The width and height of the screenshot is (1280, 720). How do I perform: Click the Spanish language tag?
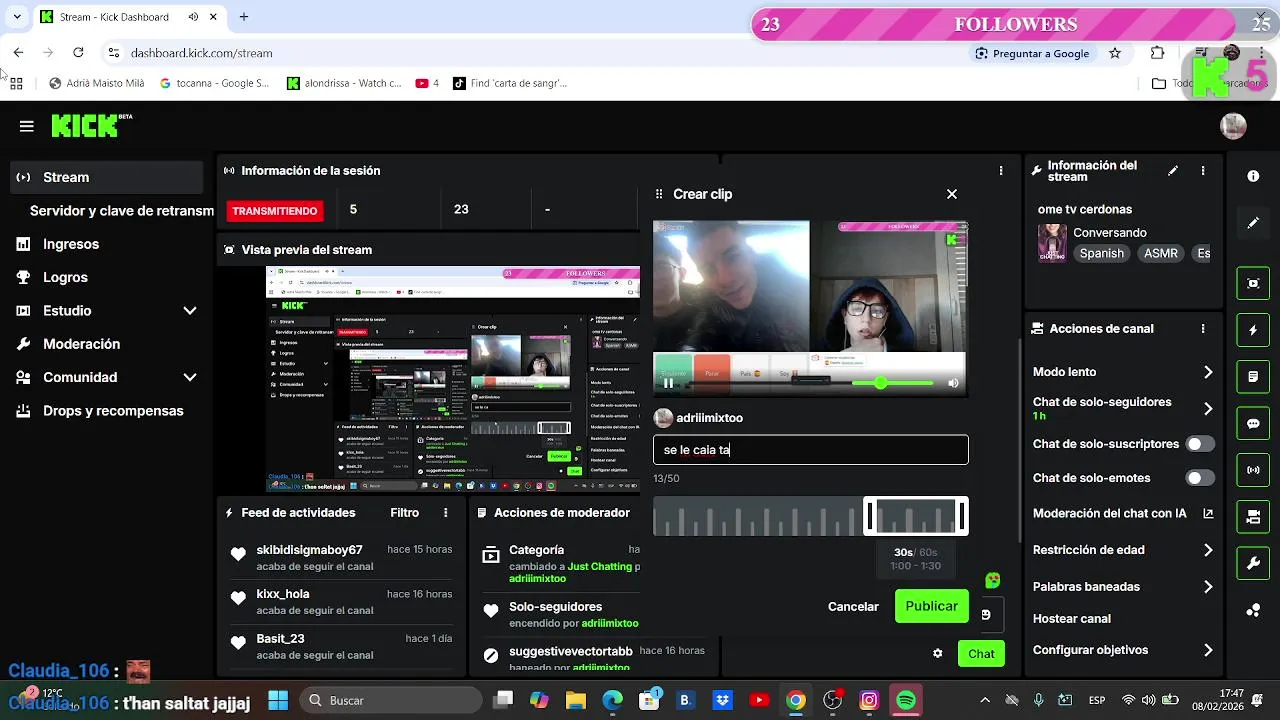[1101, 254]
